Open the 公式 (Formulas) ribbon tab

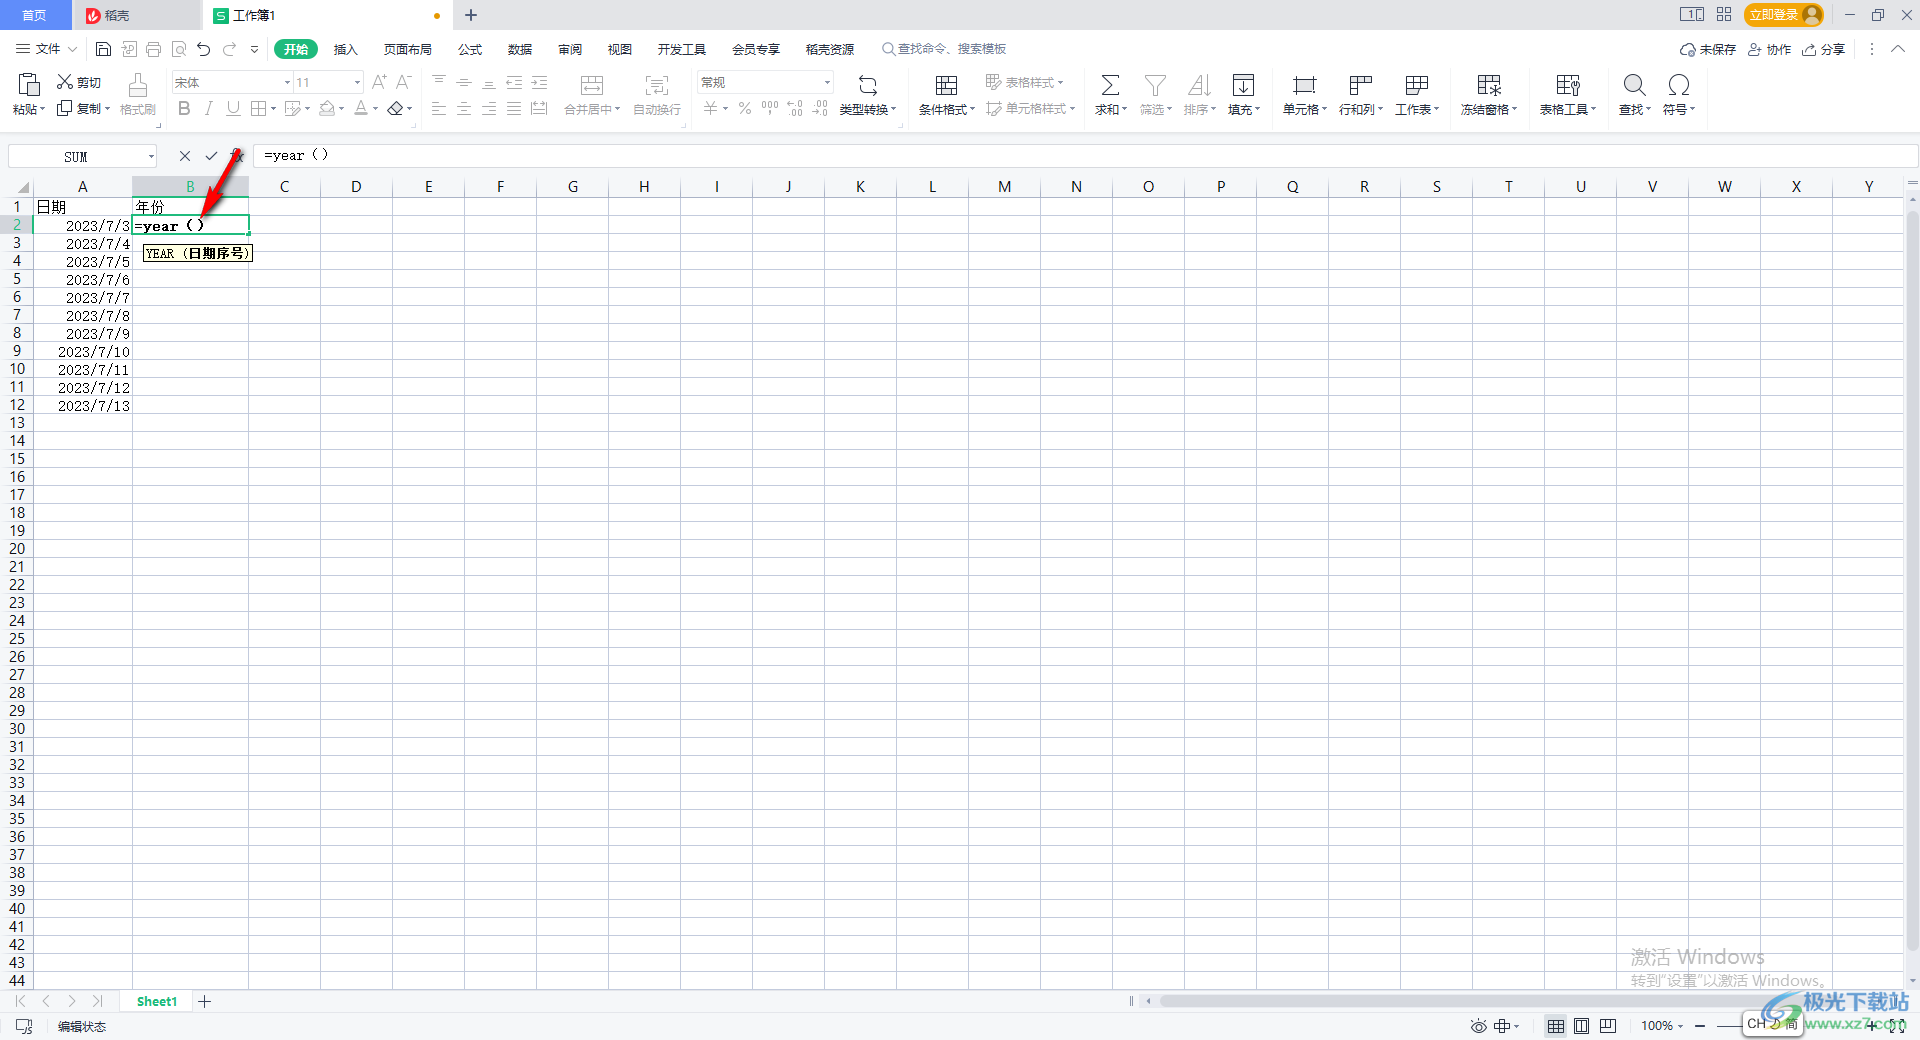(x=469, y=49)
